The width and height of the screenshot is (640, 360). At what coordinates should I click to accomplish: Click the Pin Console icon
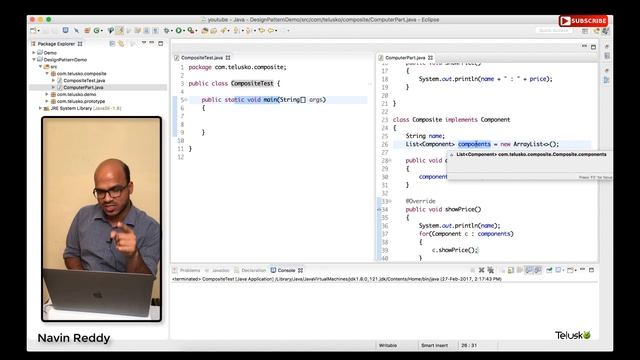[x=549, y=270]
